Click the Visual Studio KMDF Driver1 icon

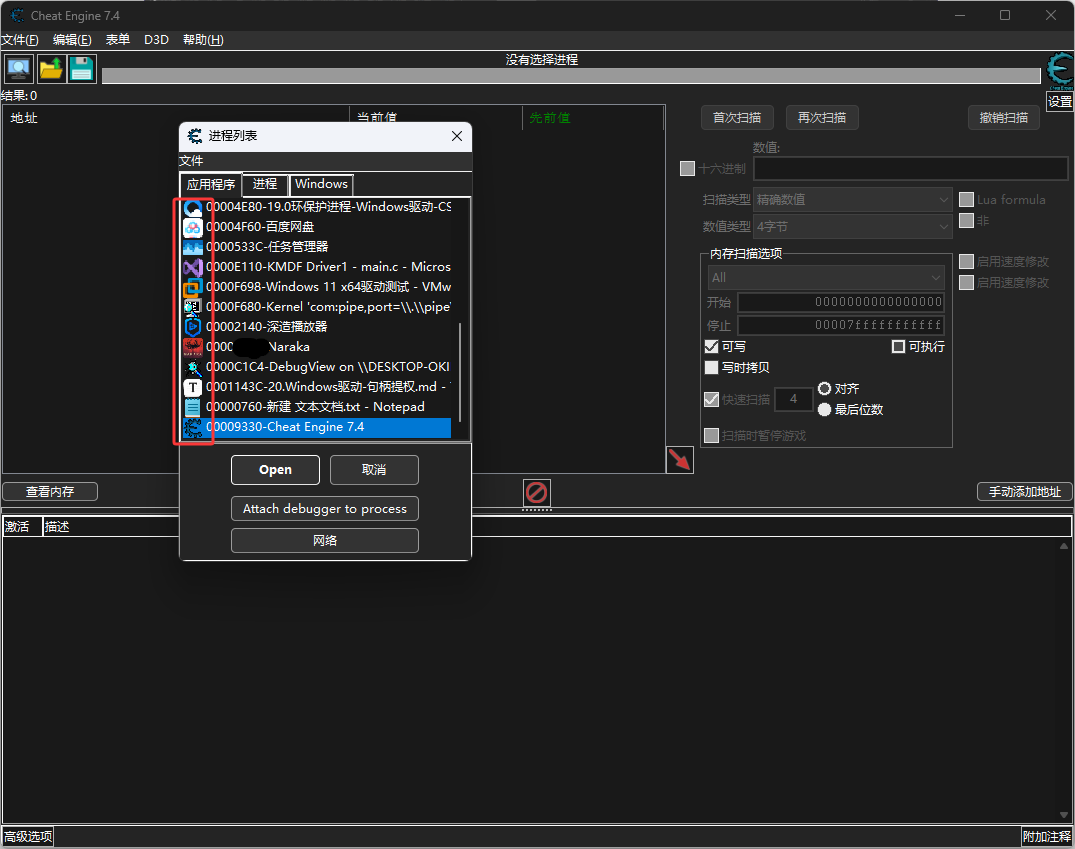click(x=193, y=267)
